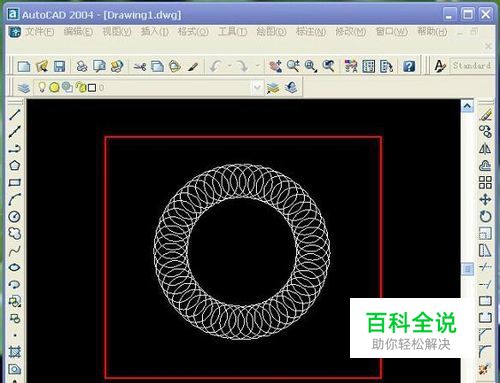Toggle layer 0 lock icon
The image size is (500, 383).
80,87
